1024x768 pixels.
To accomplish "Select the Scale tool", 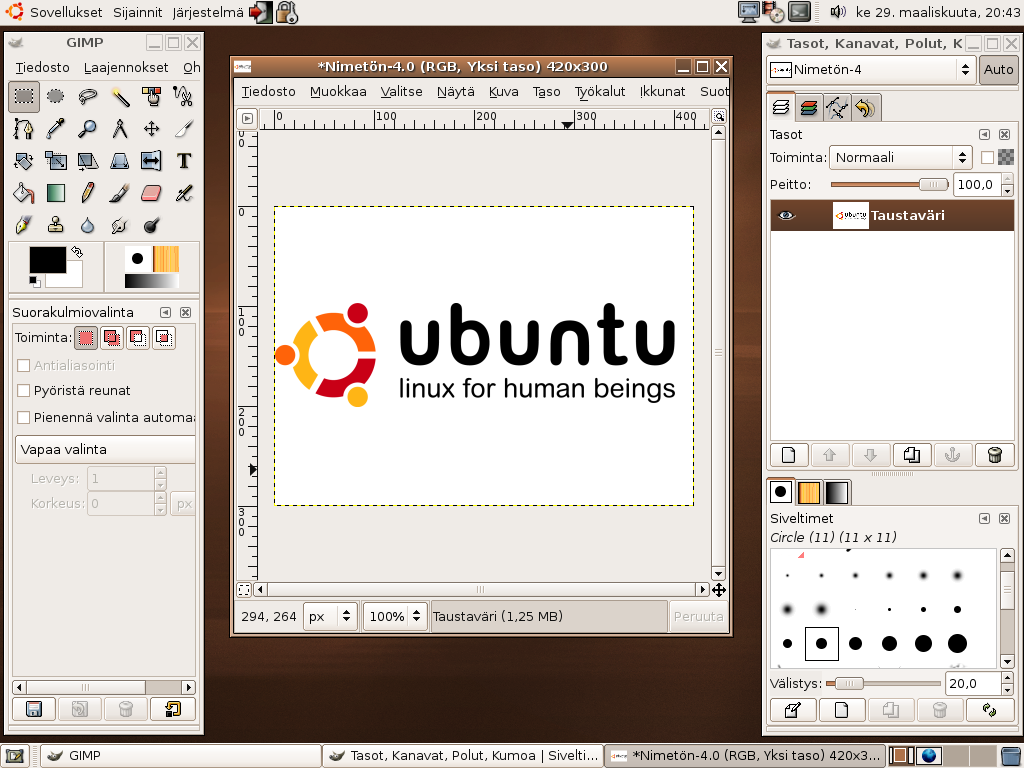I will [x=56, y=161].
